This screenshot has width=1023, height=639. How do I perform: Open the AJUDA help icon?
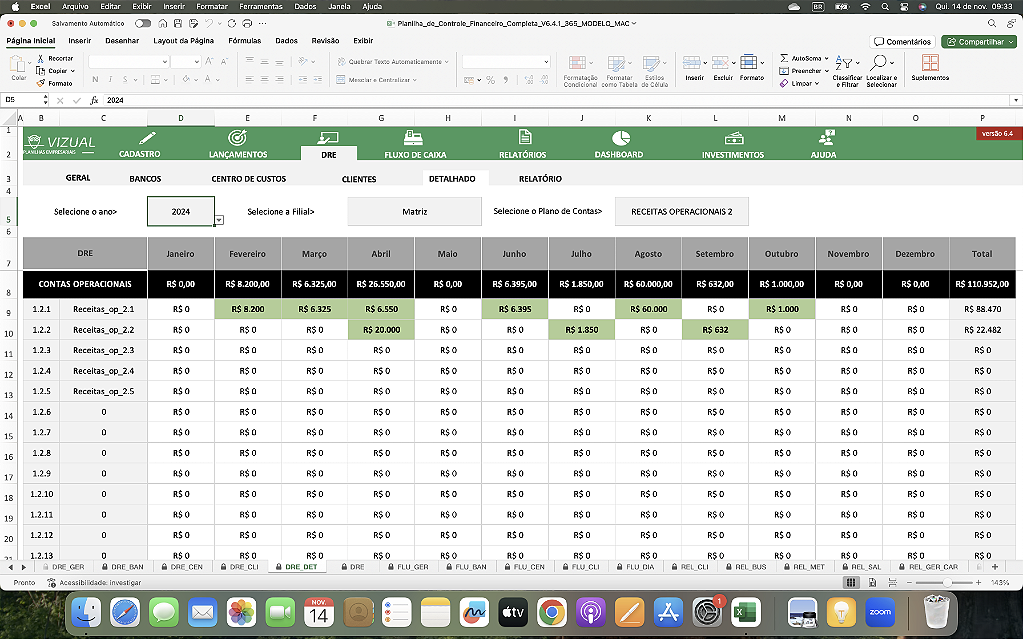pos(826,138)
